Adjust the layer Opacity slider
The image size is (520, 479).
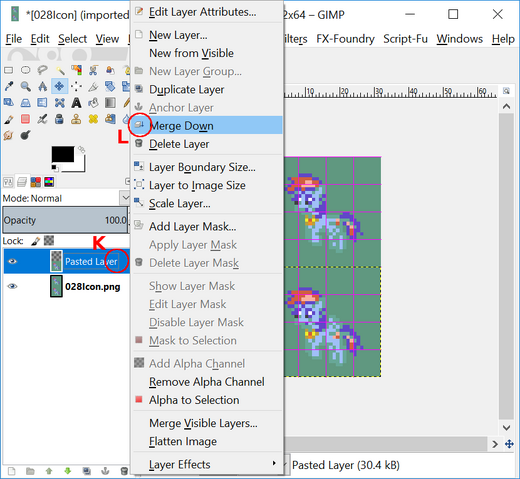(65, 220)
